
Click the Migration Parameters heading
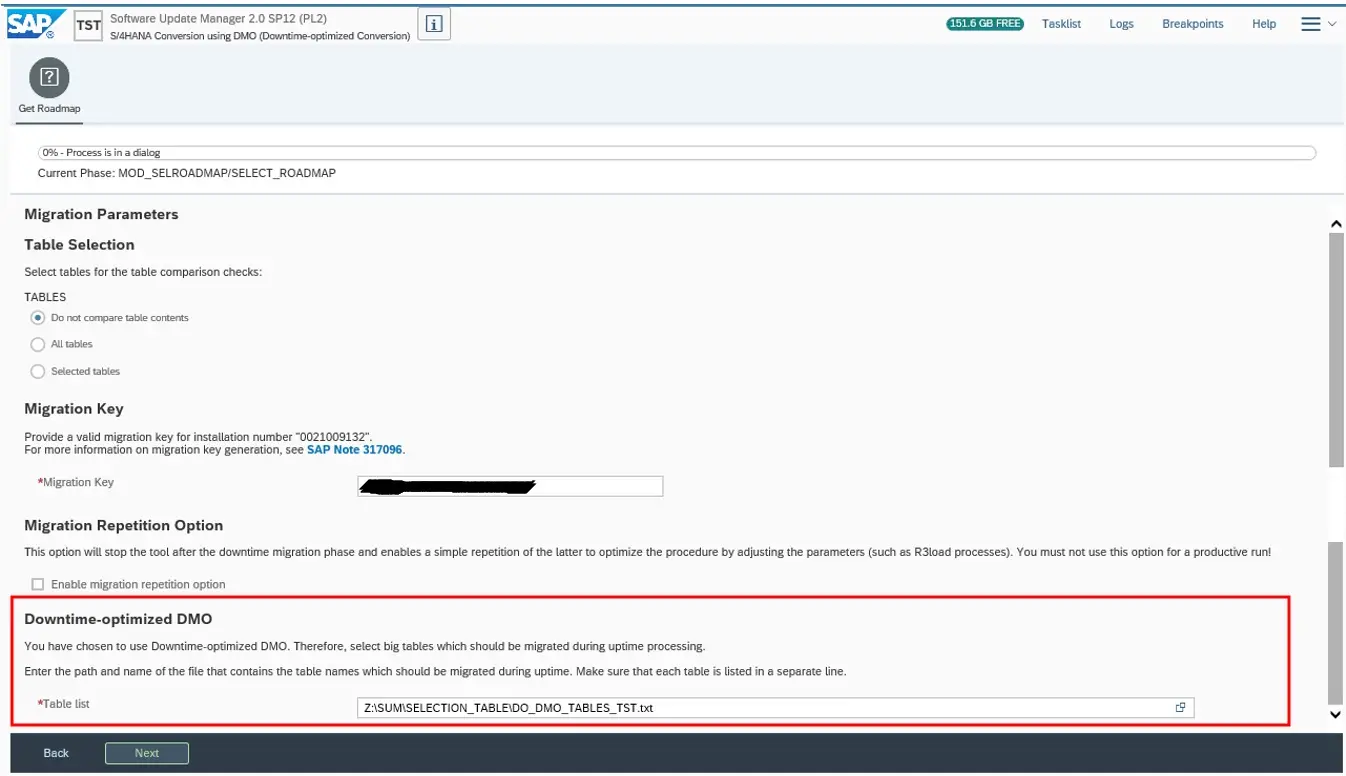101,214
